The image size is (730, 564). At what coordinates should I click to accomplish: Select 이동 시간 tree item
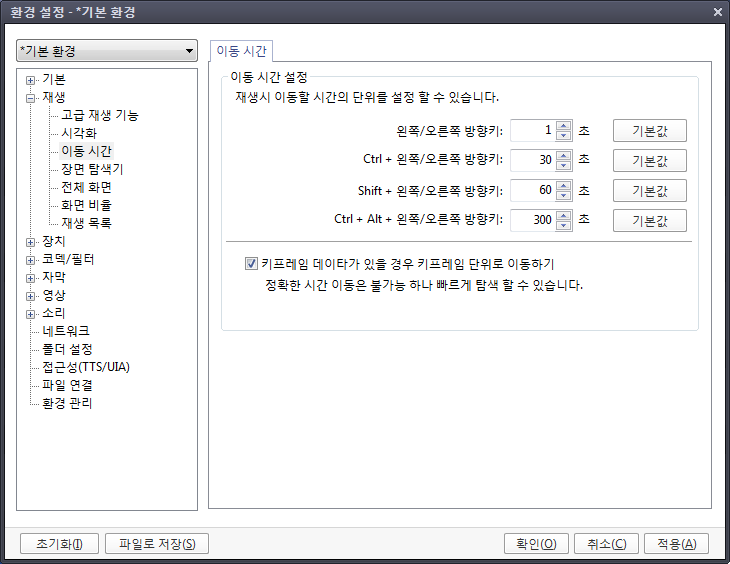click(87, 151)
